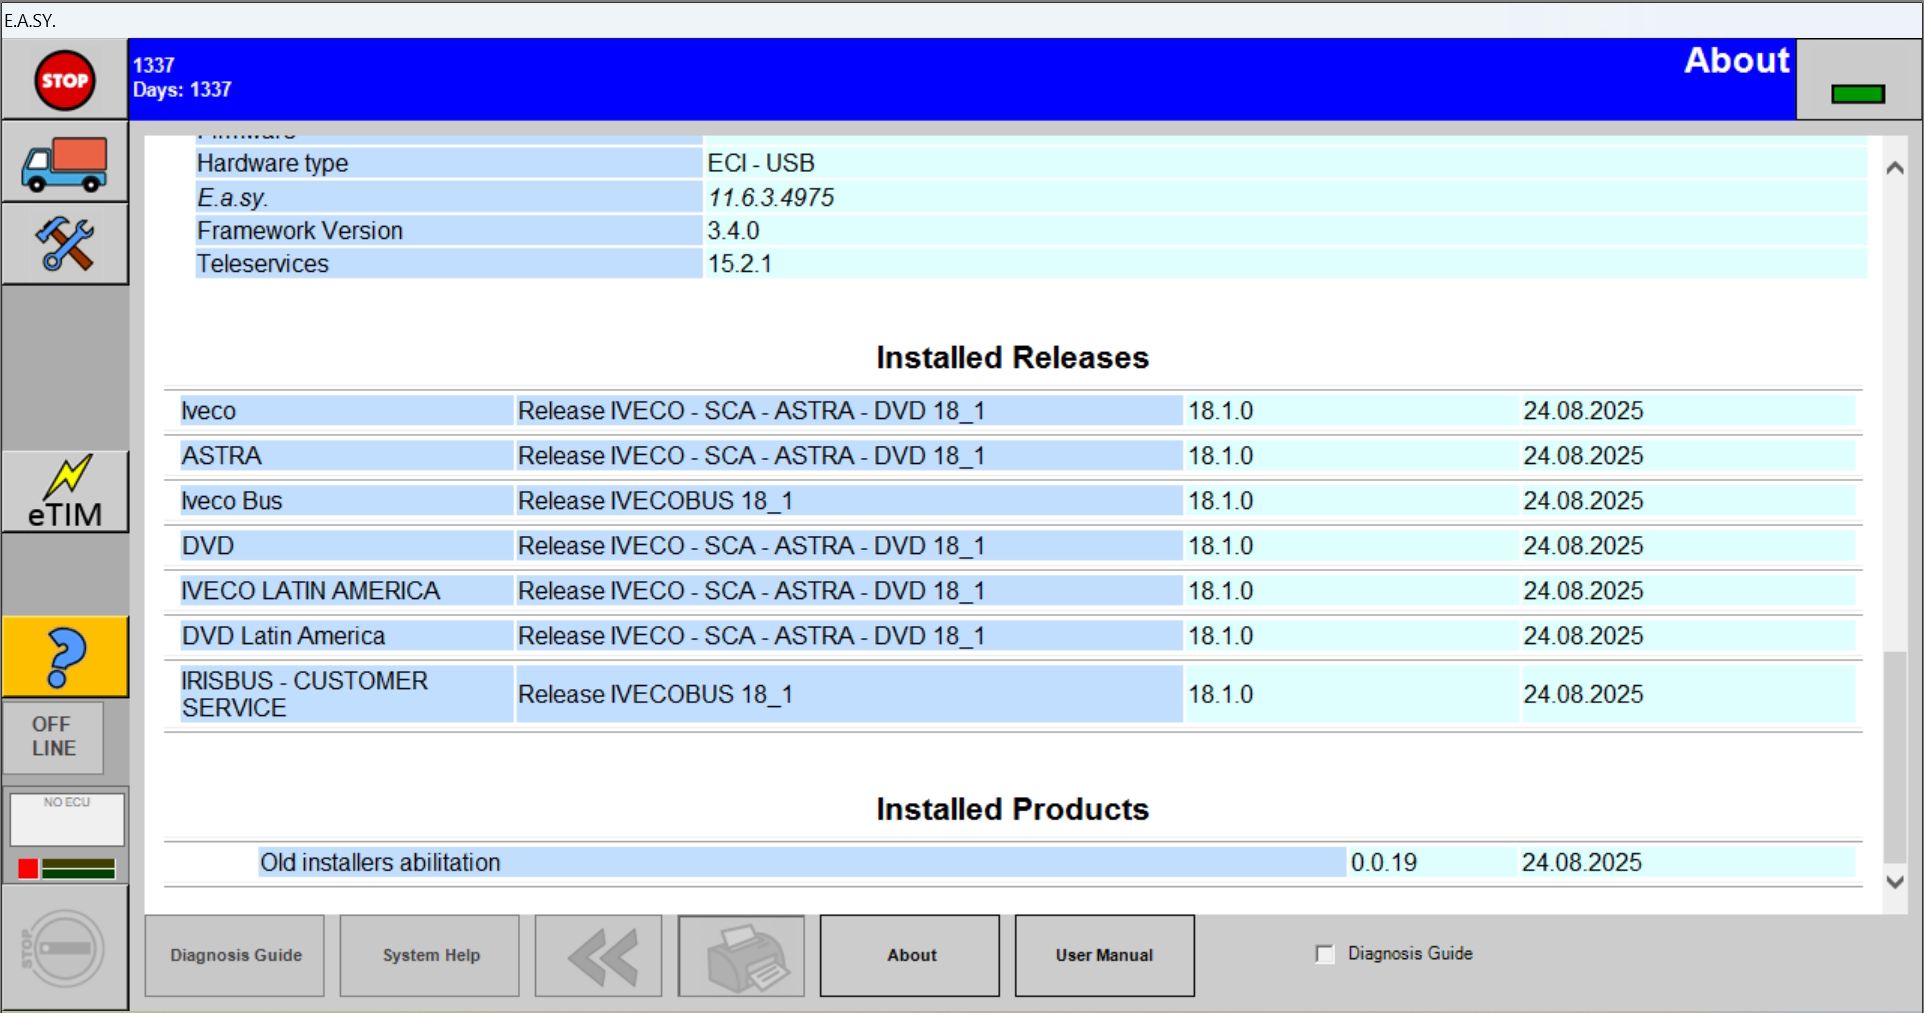Click the NO ECU status indicator
Image resolution: width=1924 pixels, height=1013 pixels.
pos(66,818)
